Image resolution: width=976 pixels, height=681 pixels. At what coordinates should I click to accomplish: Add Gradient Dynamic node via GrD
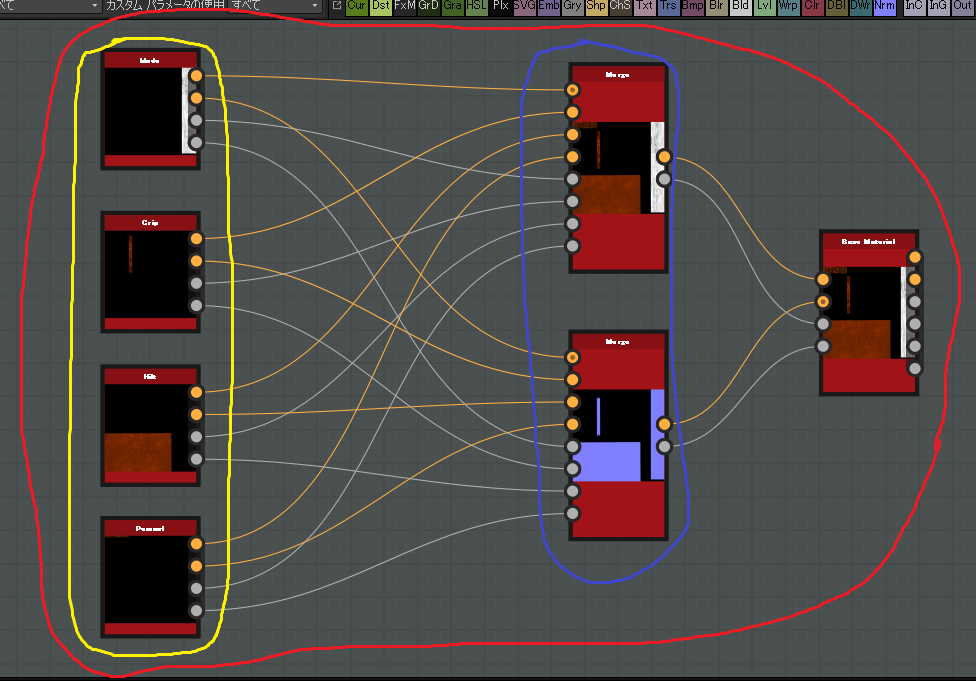(428, 6)
